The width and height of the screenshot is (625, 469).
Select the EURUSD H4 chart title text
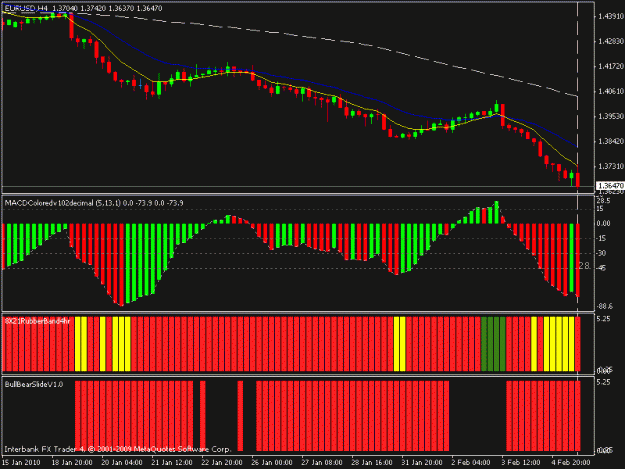(x=26, y=8)
